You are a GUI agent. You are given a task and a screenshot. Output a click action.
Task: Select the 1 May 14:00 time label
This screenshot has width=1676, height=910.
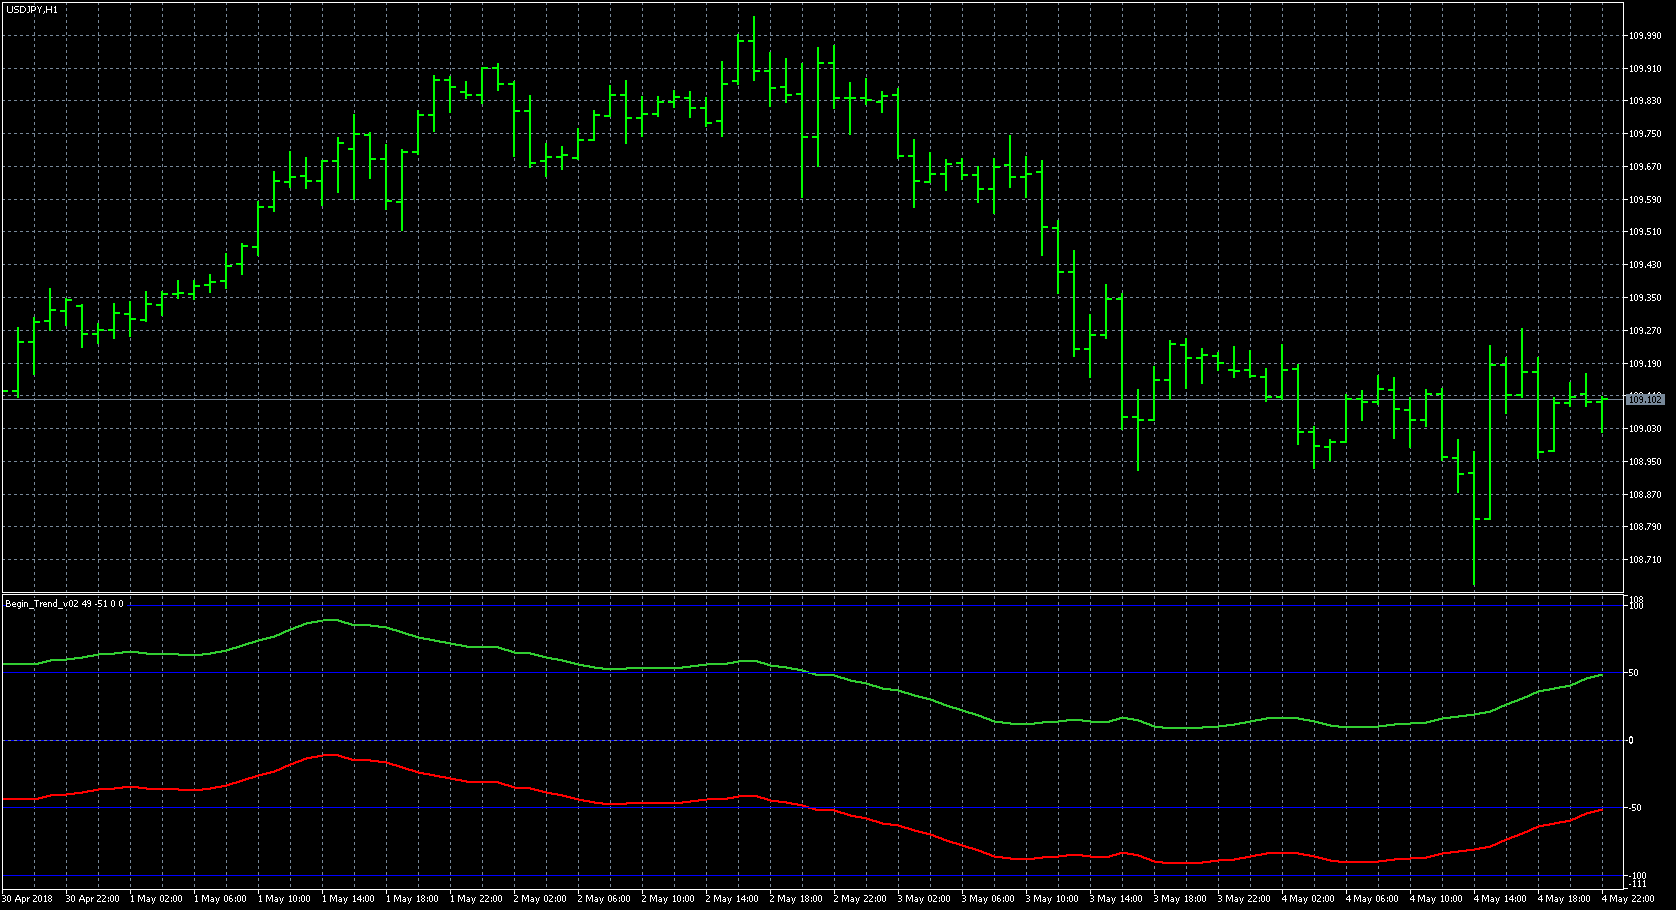(348, 898)
